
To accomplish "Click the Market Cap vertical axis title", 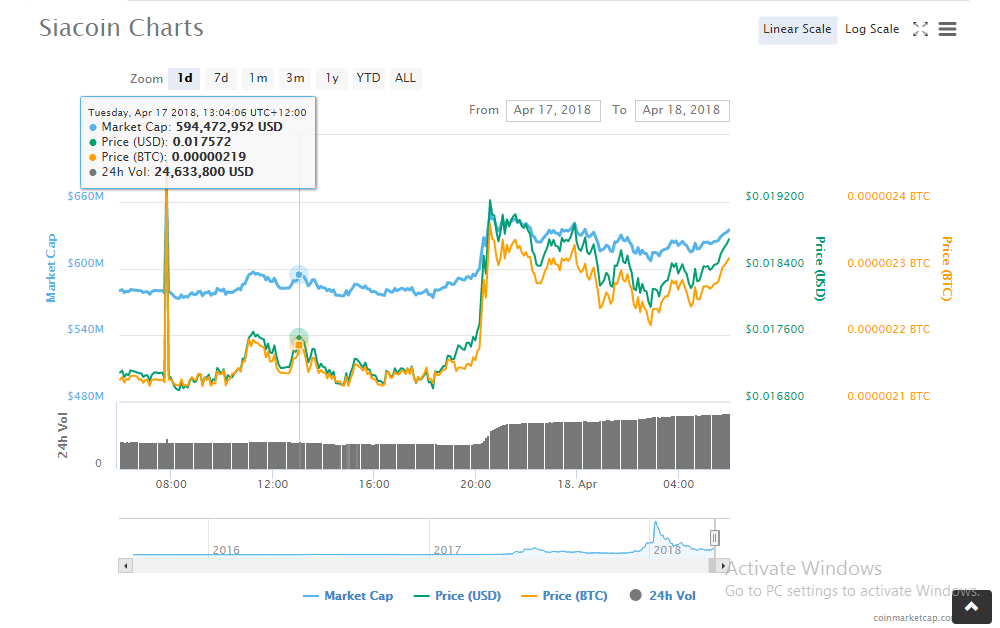I will (x=51, y=268).
